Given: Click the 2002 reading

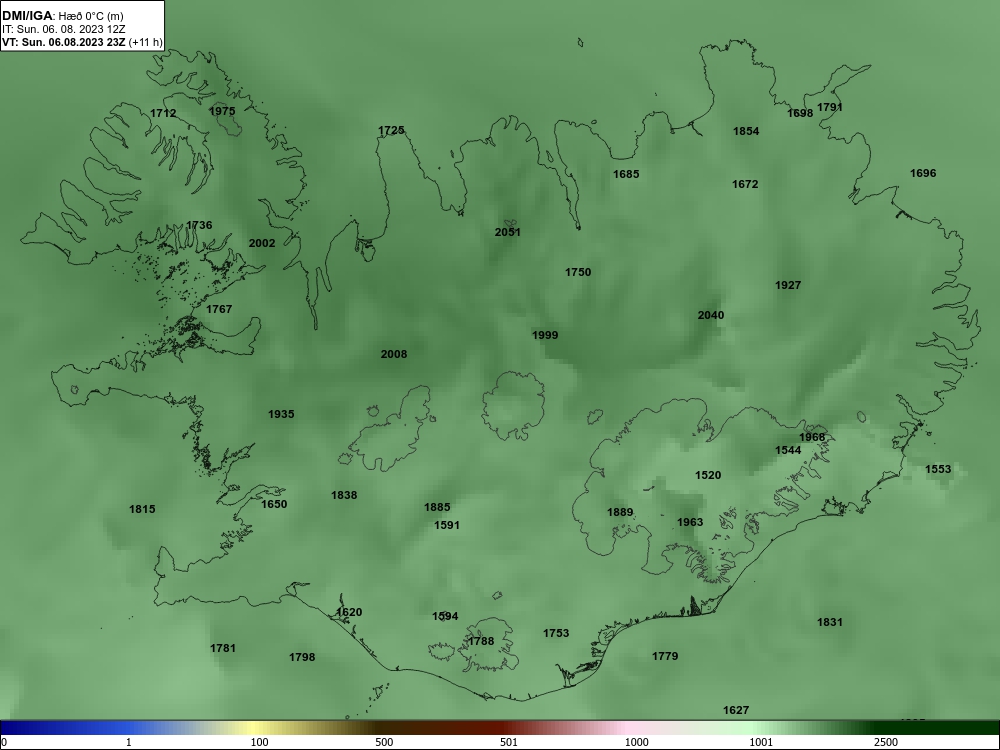Looking at the screenshot, I should pos(262,243).
